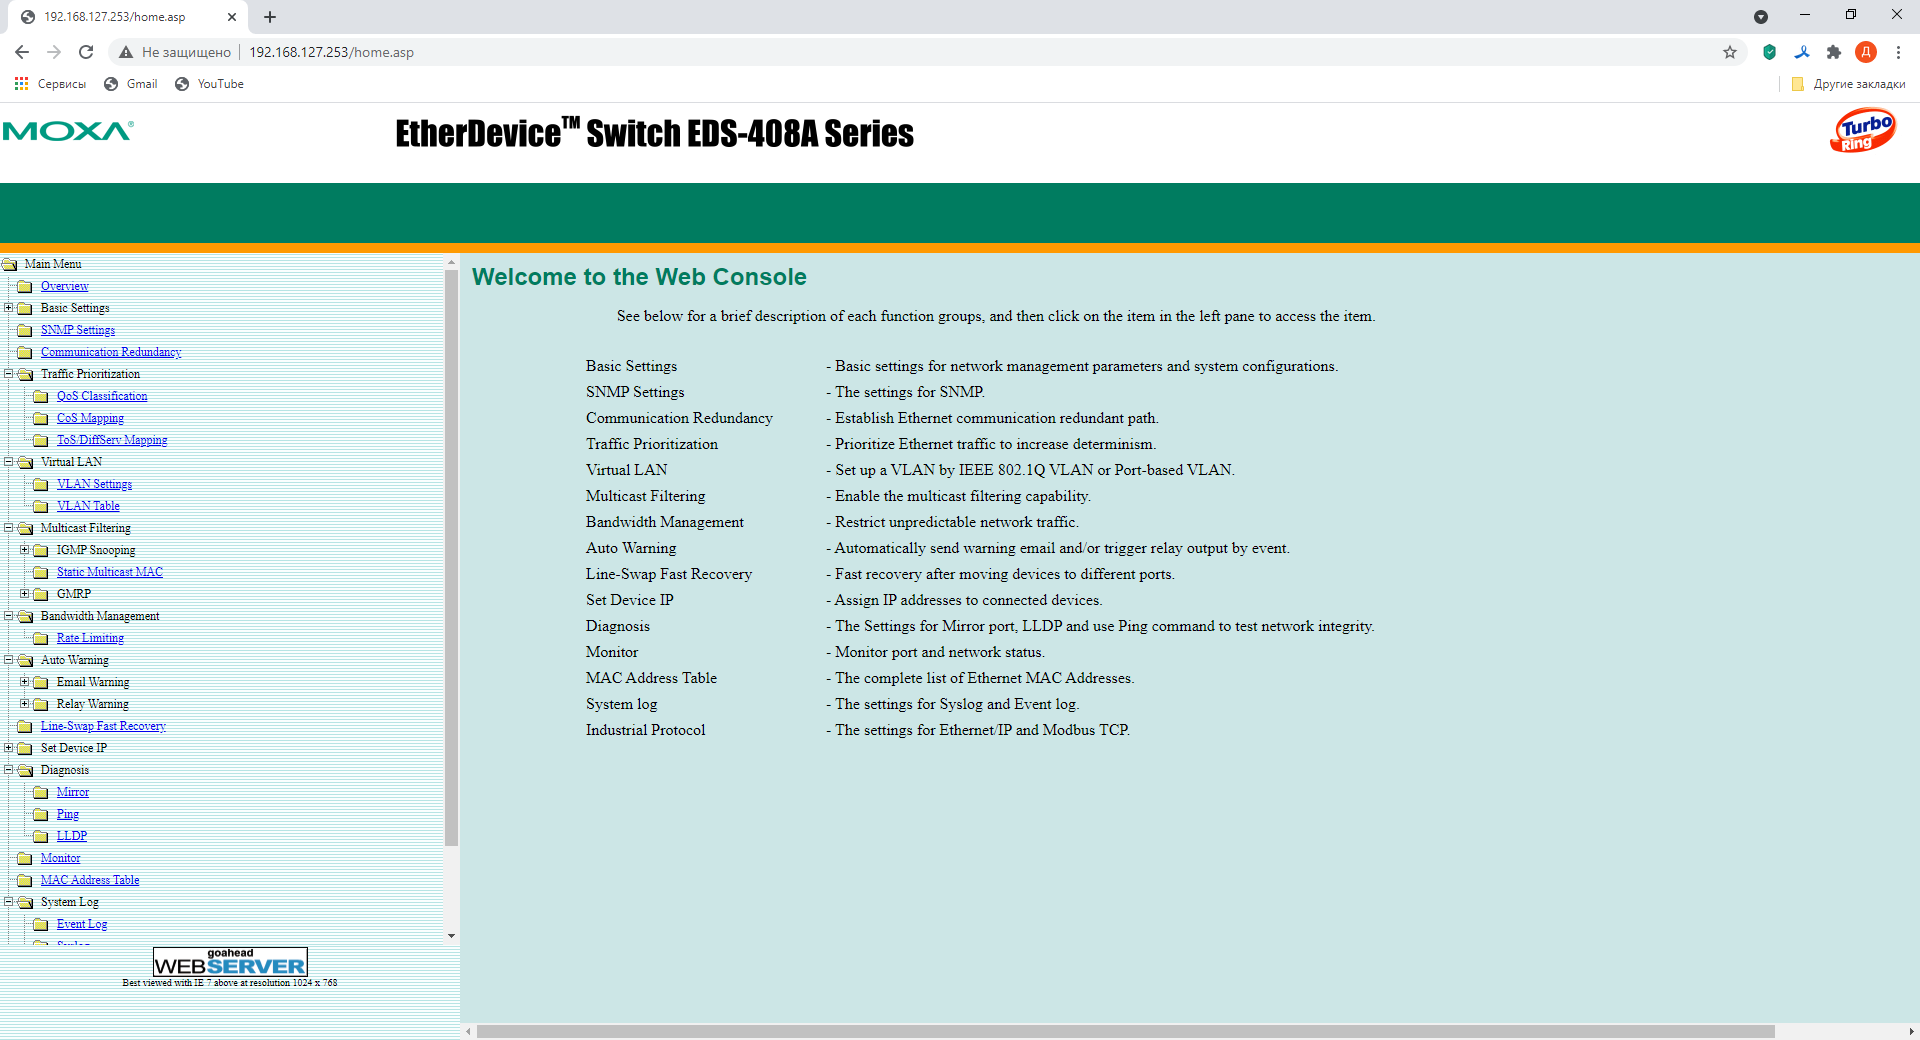Open the Chrome three-dot menu
Screen dimensions: 1920x1040
[x=1898, y=52]
